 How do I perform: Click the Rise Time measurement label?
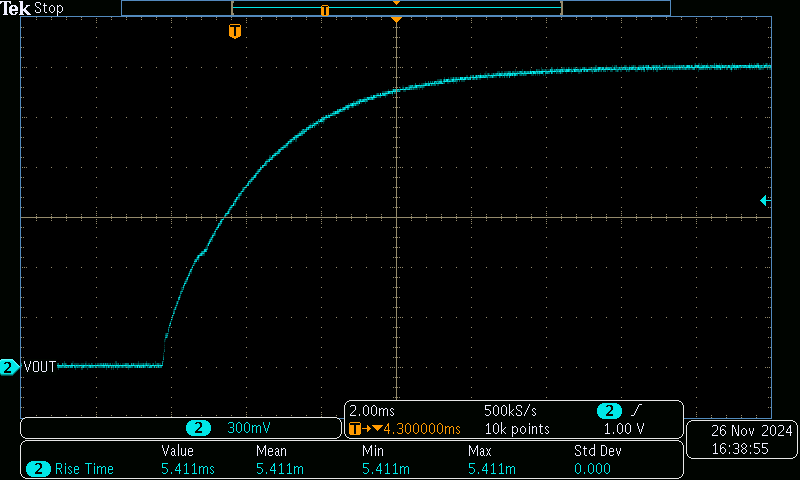coord(84,469)
